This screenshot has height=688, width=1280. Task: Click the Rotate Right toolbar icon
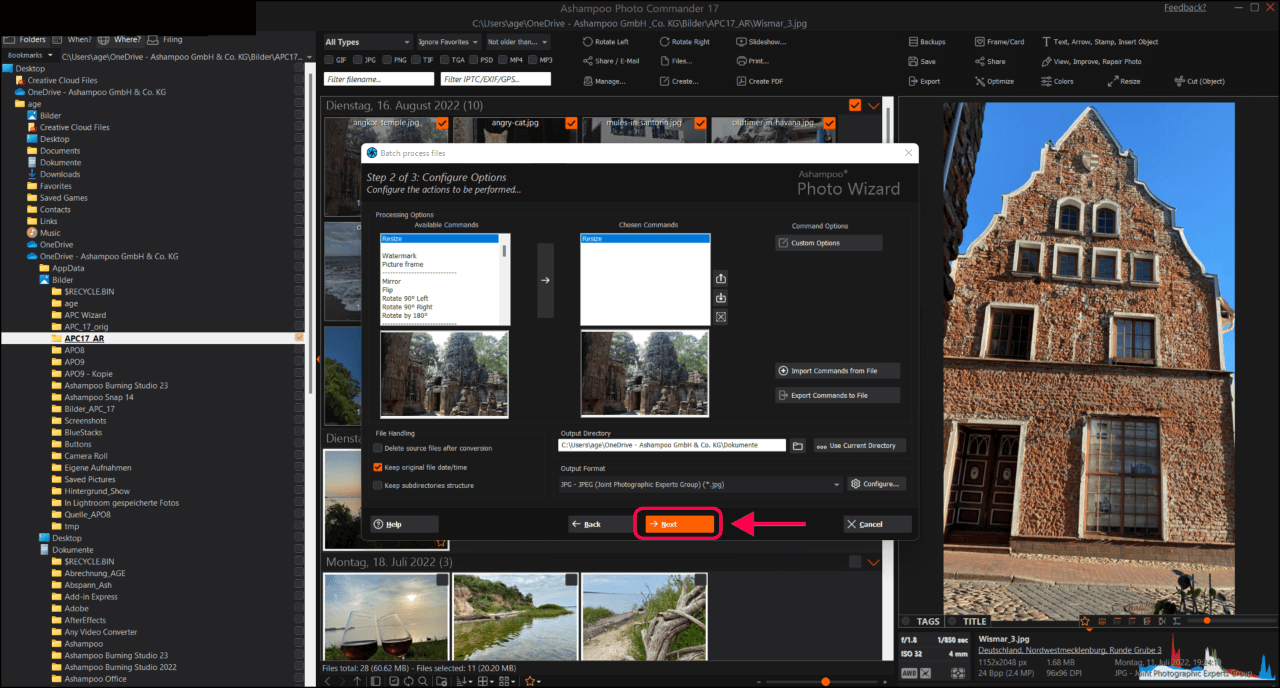(664, 42)
